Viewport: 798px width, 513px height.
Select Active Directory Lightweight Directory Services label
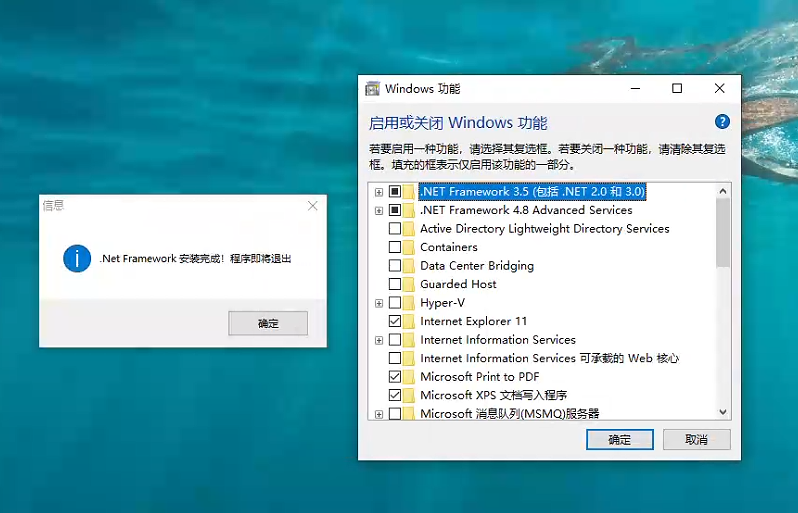(545, 229)
